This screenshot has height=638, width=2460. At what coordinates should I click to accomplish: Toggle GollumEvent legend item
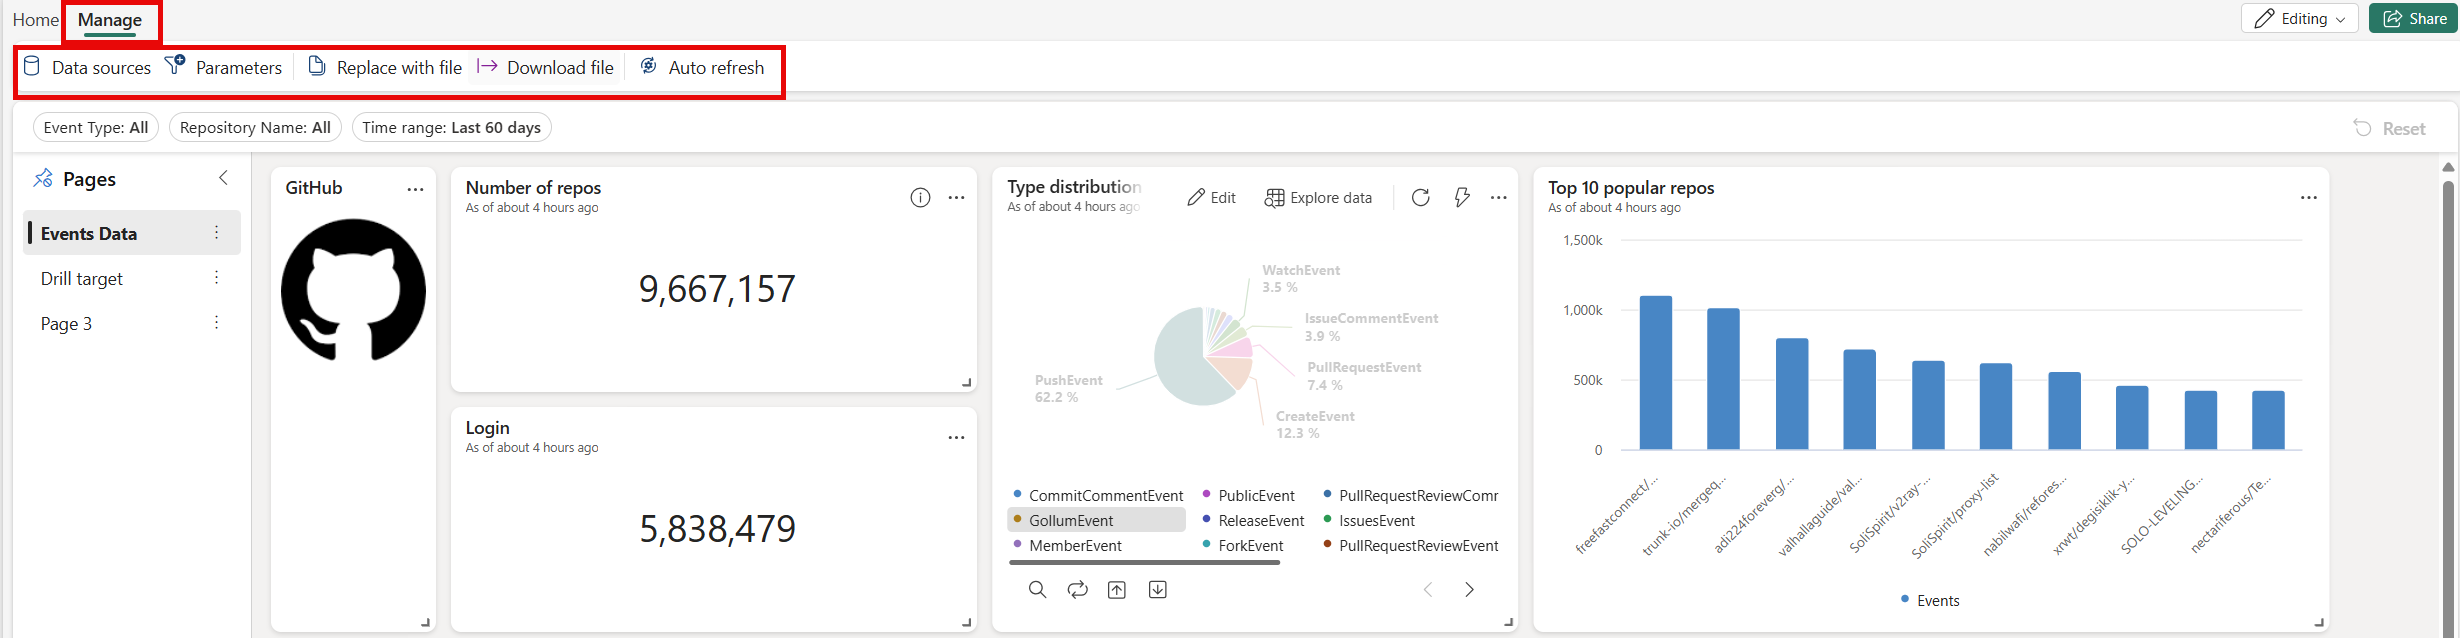[x=1070, y=521]
